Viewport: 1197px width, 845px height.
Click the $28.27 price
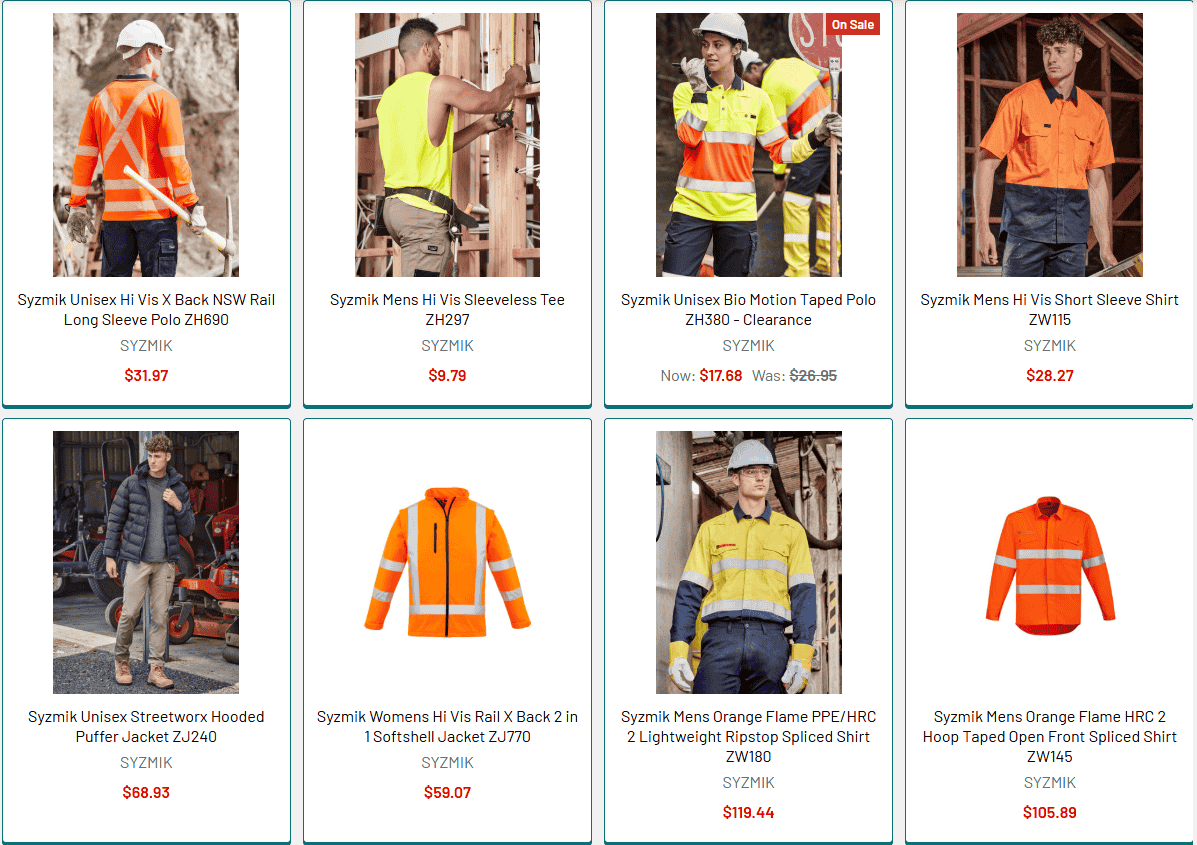pyautogui.click(x=1050, y=376)
